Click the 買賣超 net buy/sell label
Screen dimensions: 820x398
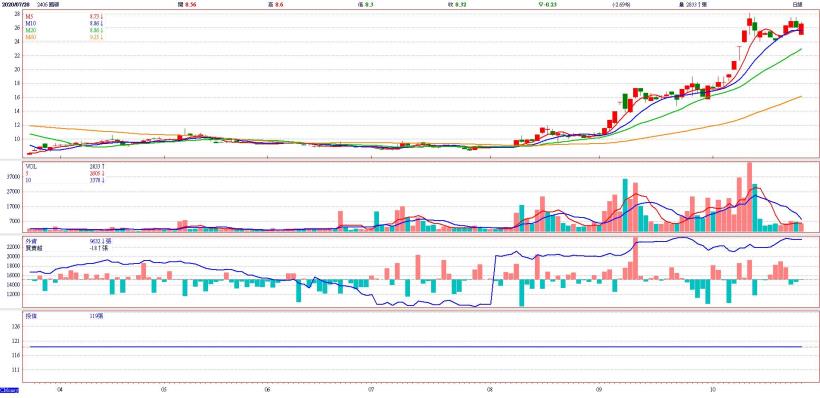pos(33,248)
